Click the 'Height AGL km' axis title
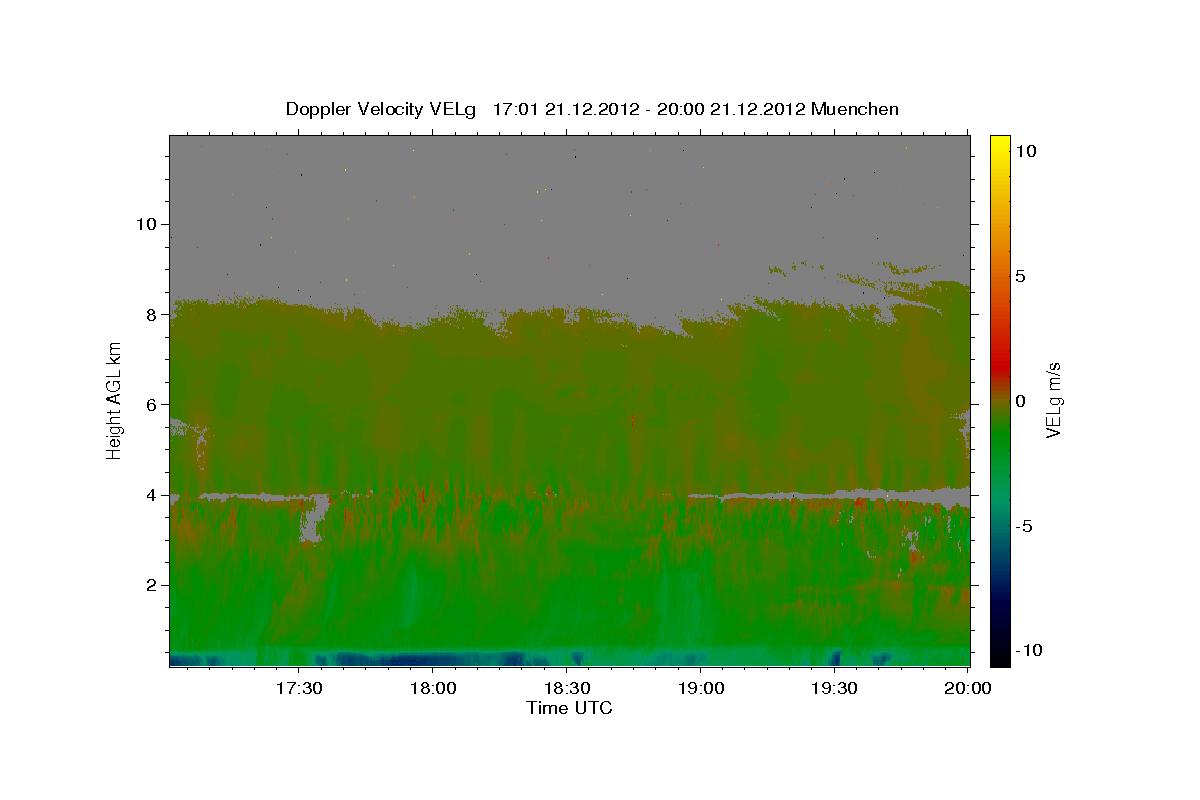This screenshot has height=800, width=1200. tap(115, 400)
